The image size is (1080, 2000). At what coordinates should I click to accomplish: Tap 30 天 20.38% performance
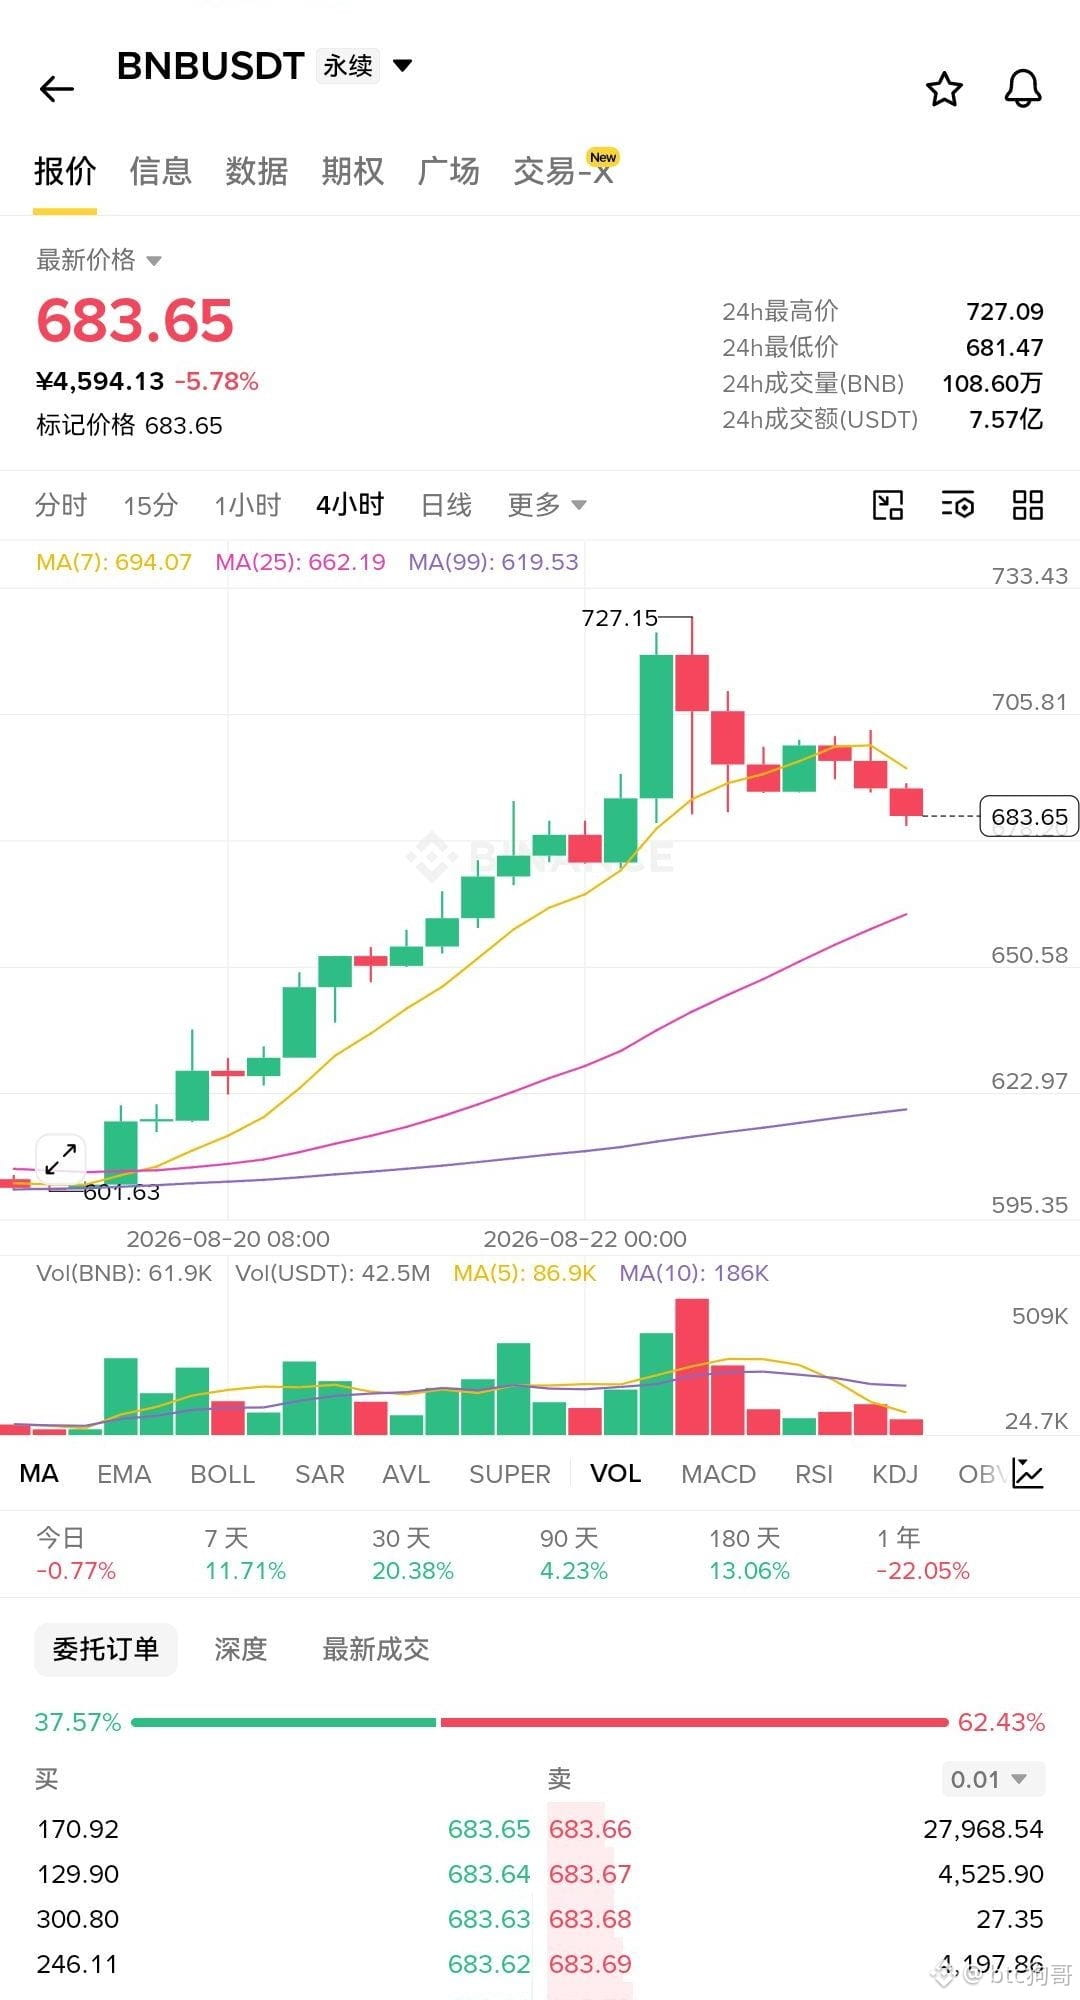click(x=413, y=1554)
